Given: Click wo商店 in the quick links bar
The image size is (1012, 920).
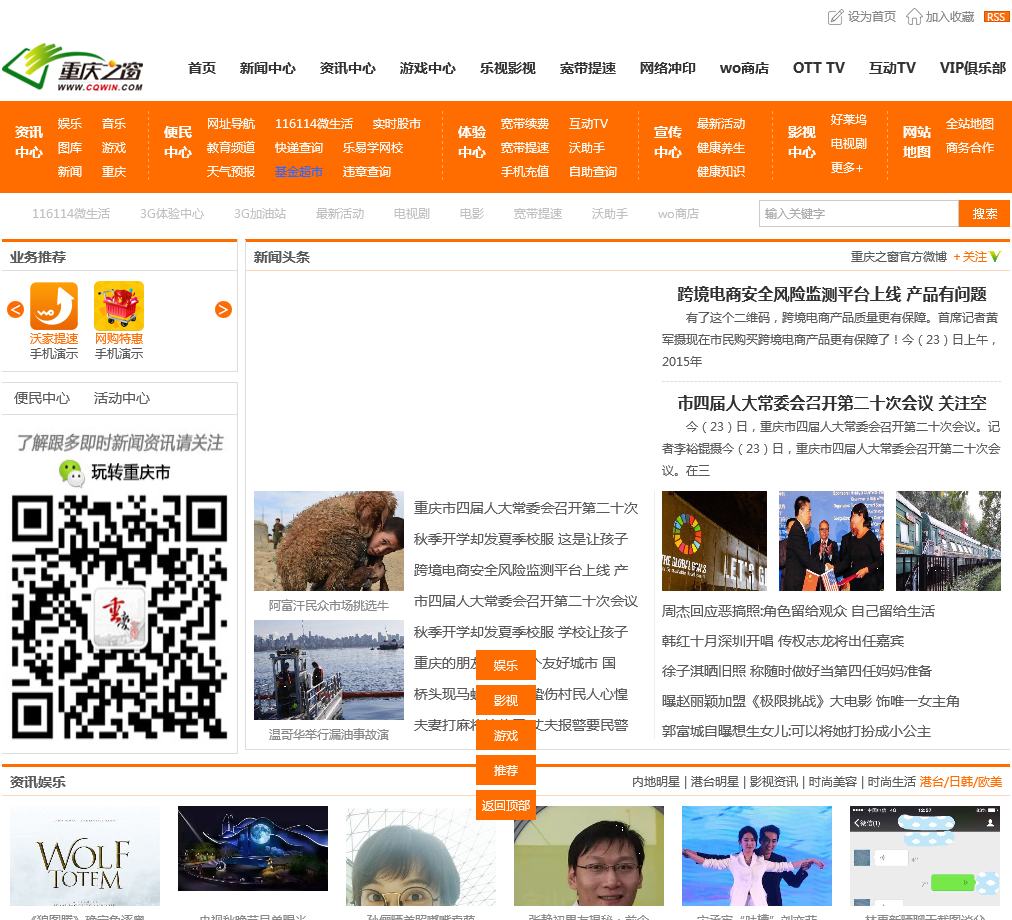Looking at the screenshot, I should tap(678, 214).
